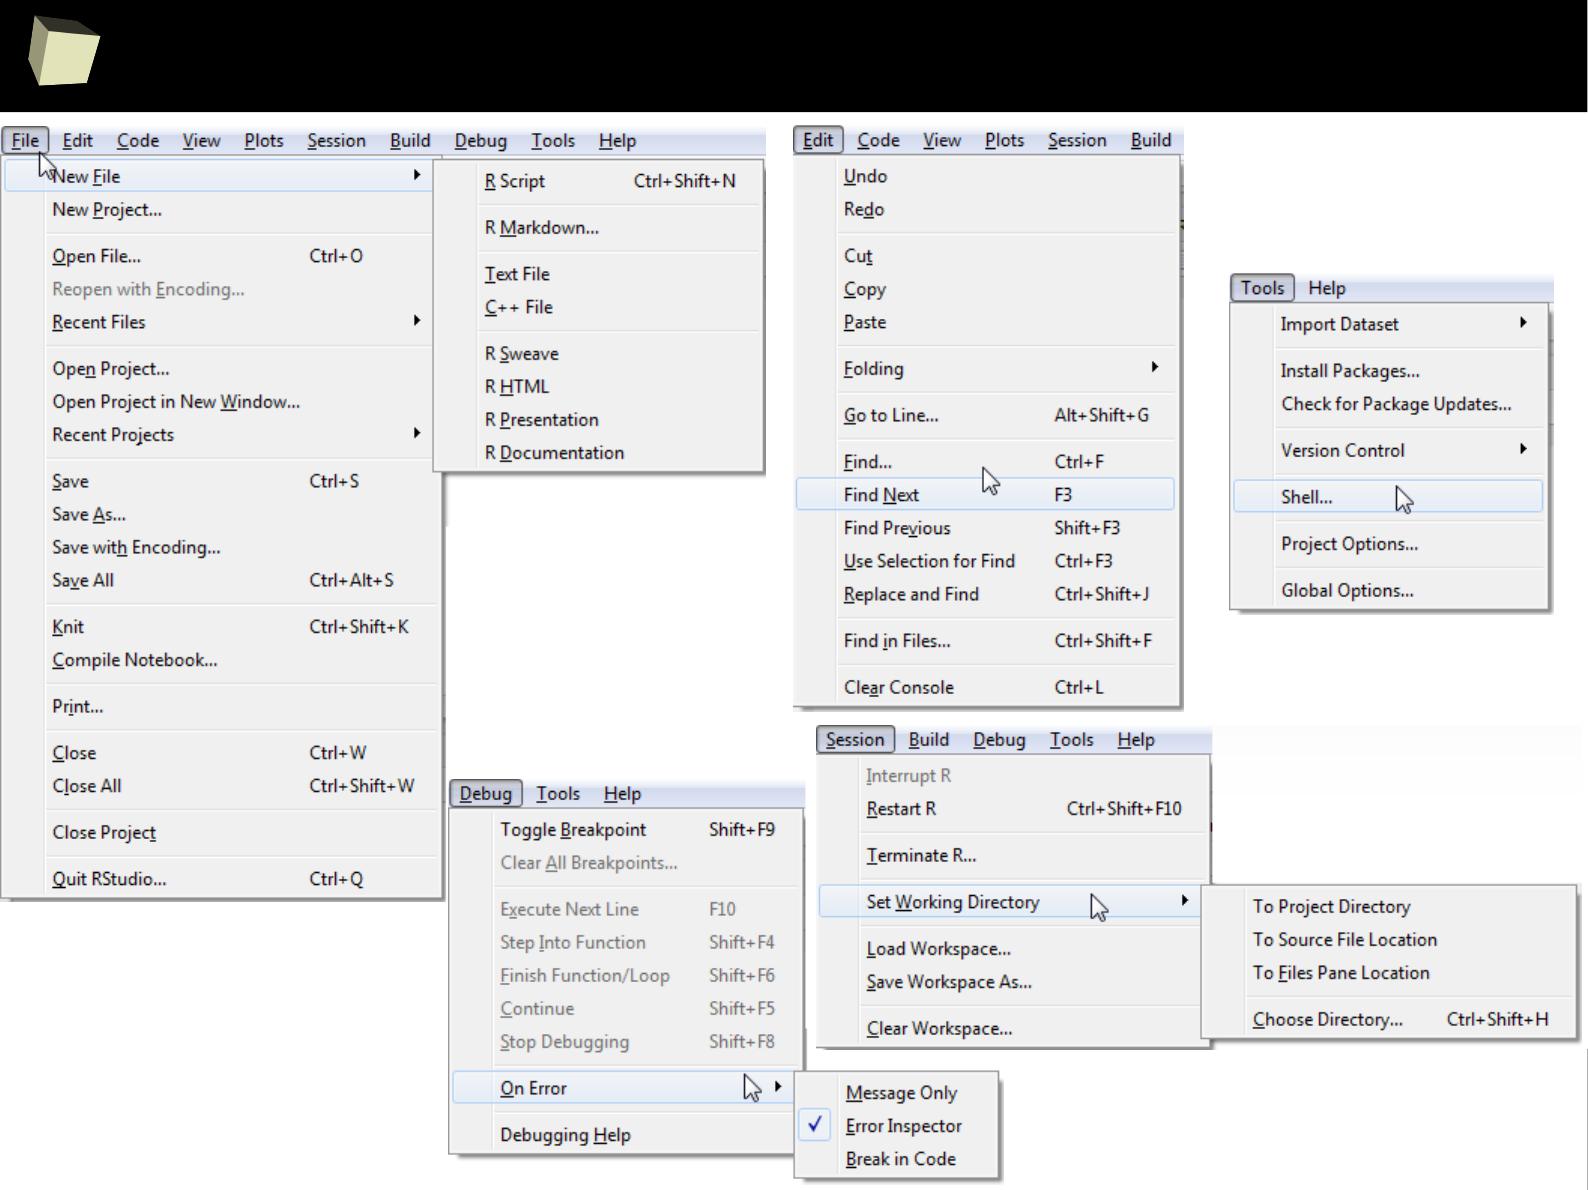Select Quit RStudio...
1588x1190 pixels.
coord(109,879)
